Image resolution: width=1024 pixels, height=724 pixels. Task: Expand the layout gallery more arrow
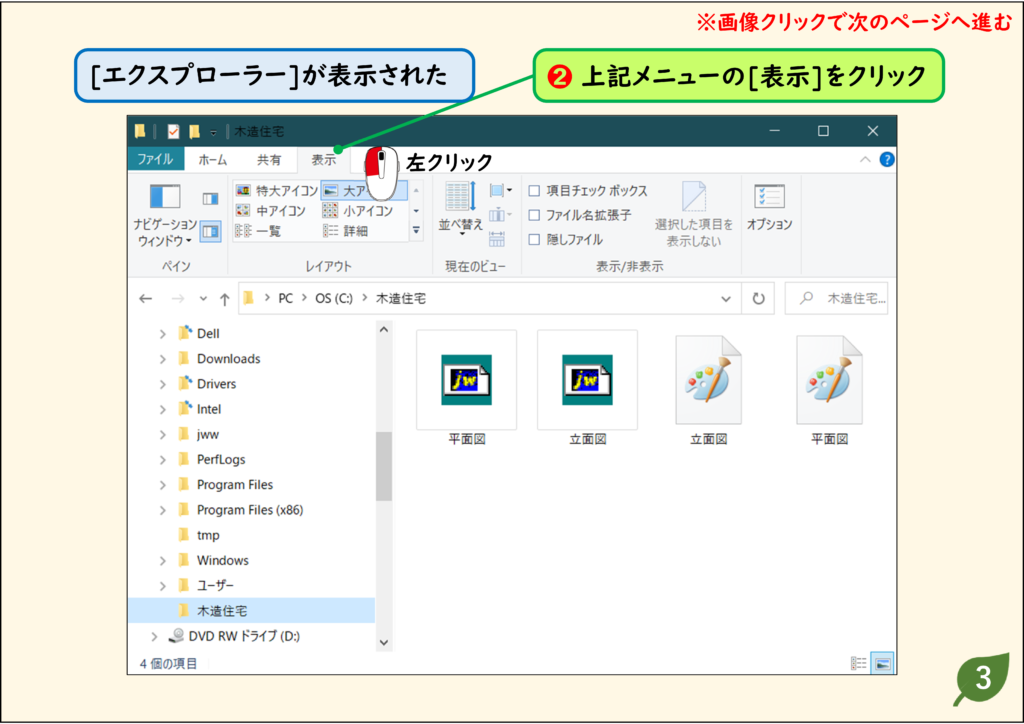(x=416, y=230)
